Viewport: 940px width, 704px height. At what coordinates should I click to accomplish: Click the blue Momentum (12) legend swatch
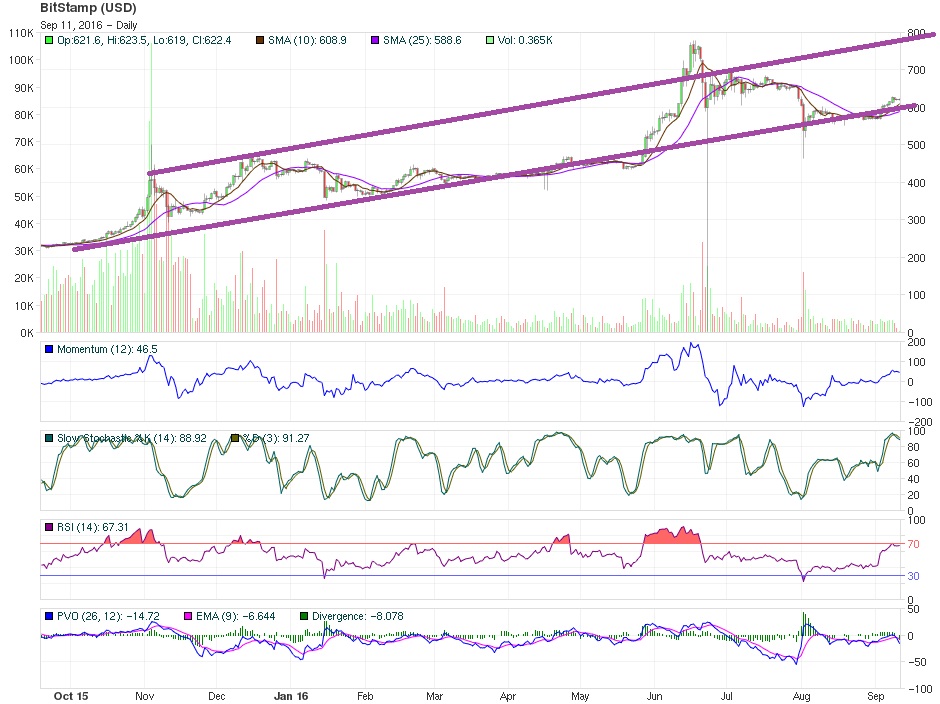coord(49,349)
